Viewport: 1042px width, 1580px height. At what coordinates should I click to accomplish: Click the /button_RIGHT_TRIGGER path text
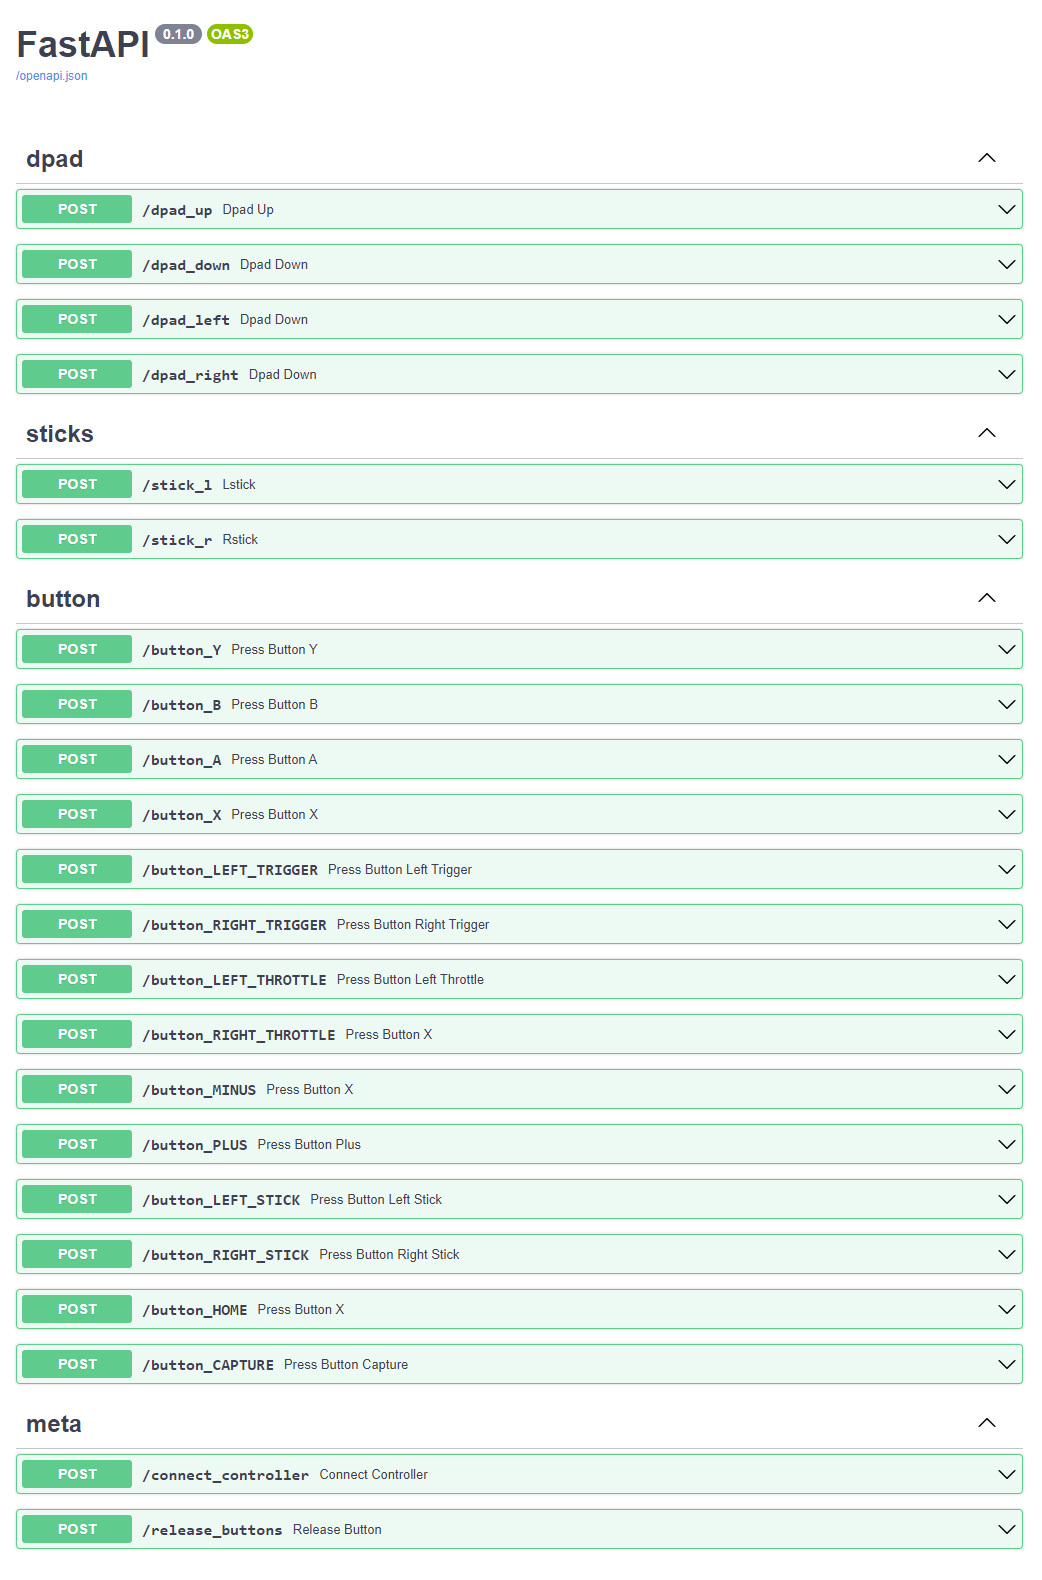pos(234,925)
